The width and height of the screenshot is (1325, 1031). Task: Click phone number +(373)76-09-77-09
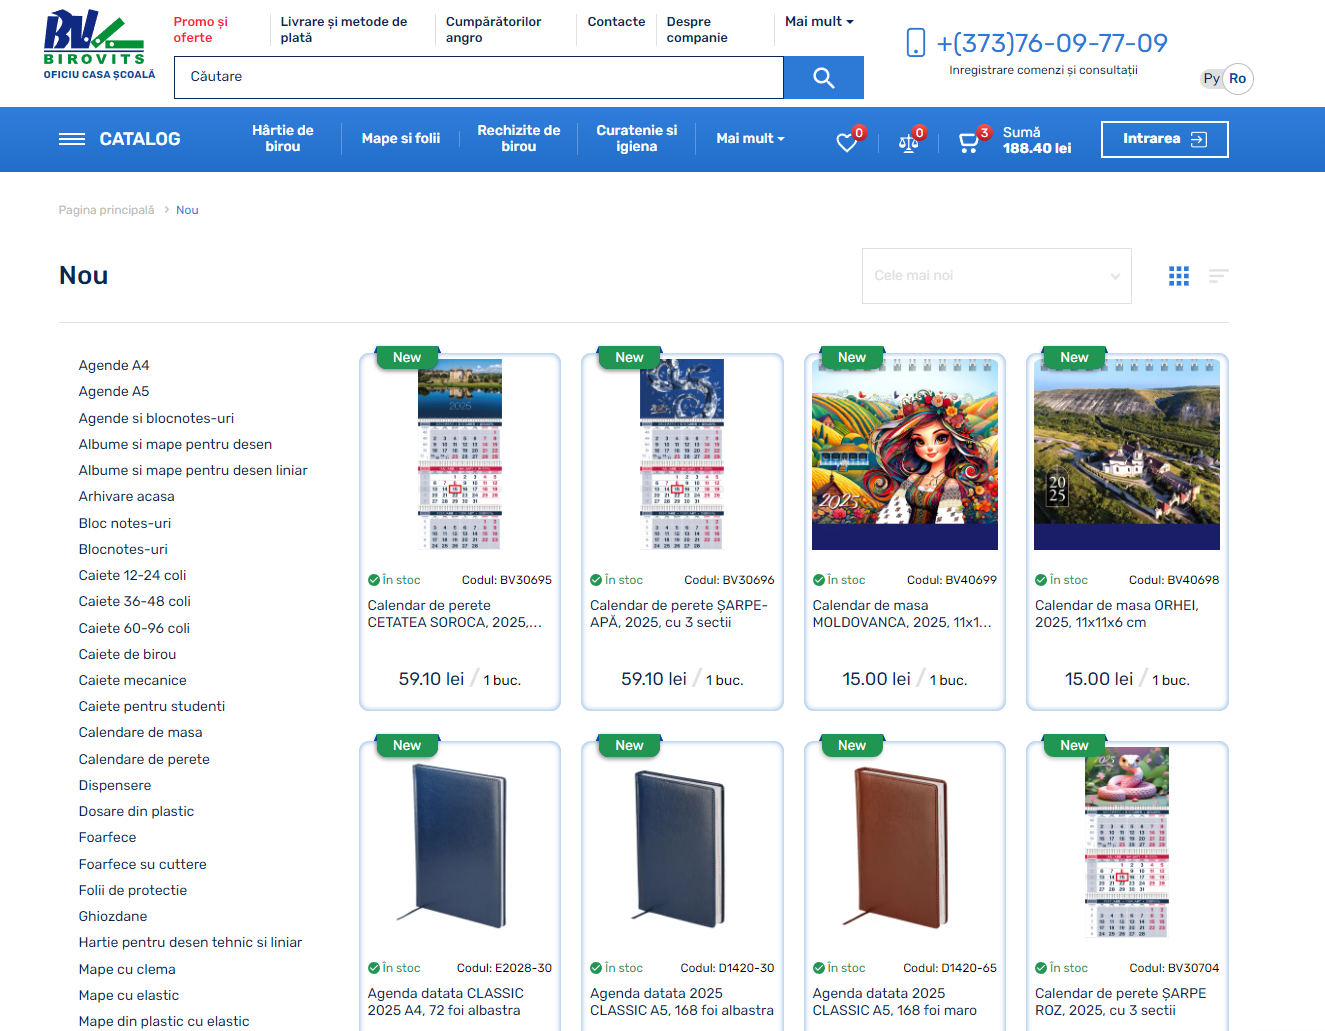[x=1052, y=43]
